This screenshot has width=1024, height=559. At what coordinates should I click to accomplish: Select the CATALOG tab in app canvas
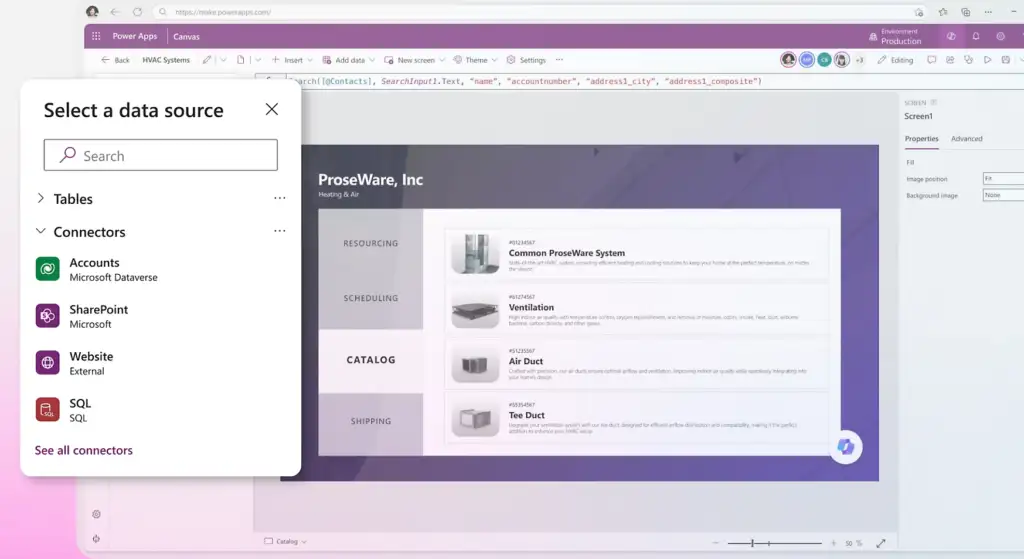[371, 360]
